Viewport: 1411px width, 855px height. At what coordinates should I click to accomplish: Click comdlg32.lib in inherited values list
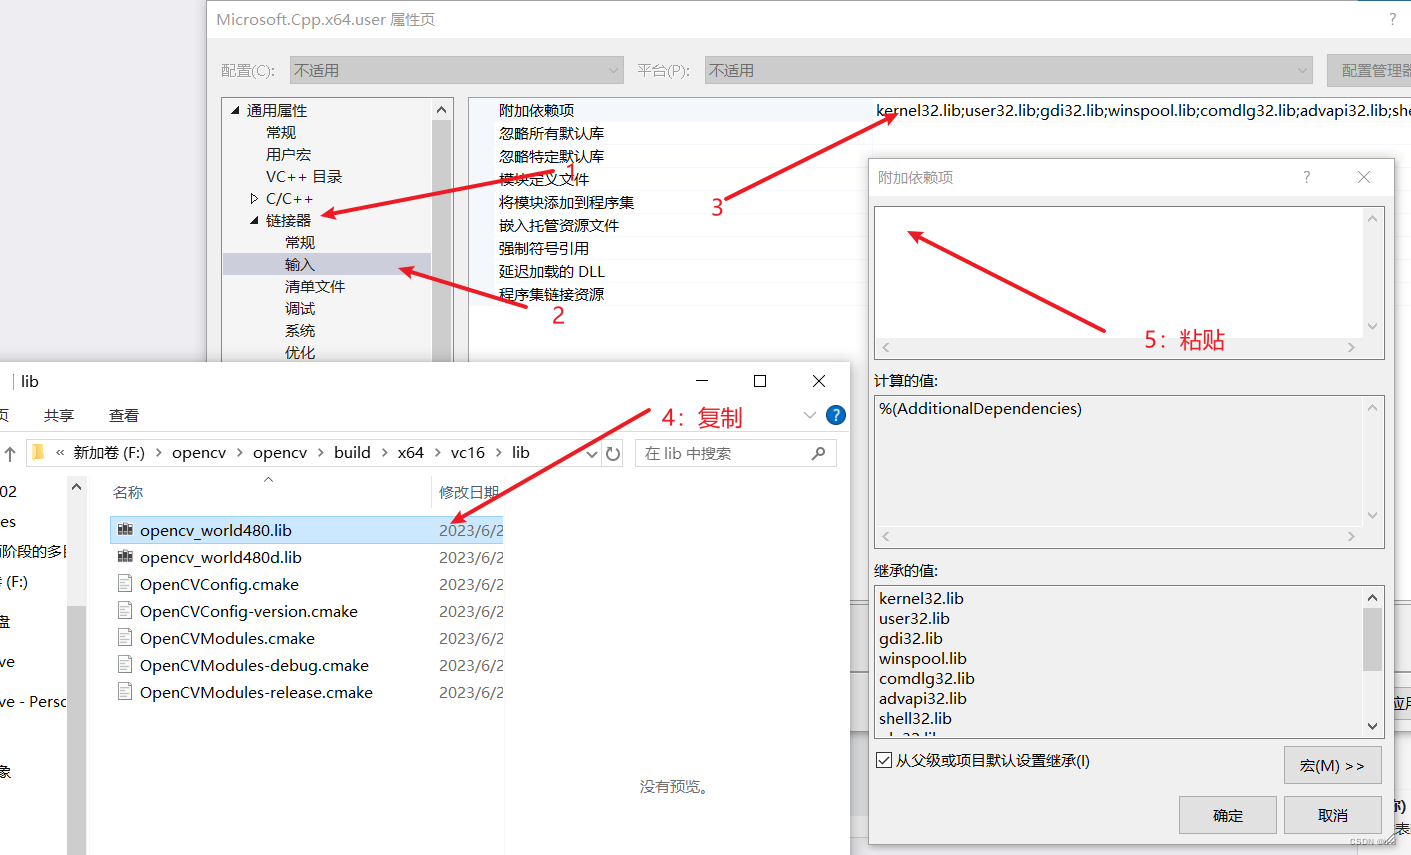click(926, 678)
